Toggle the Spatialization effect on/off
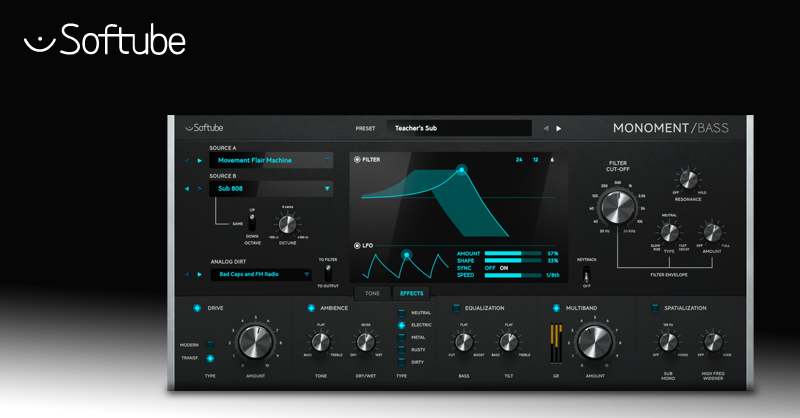The width and height of the screenshot is (800, 418). pos(655,308)
